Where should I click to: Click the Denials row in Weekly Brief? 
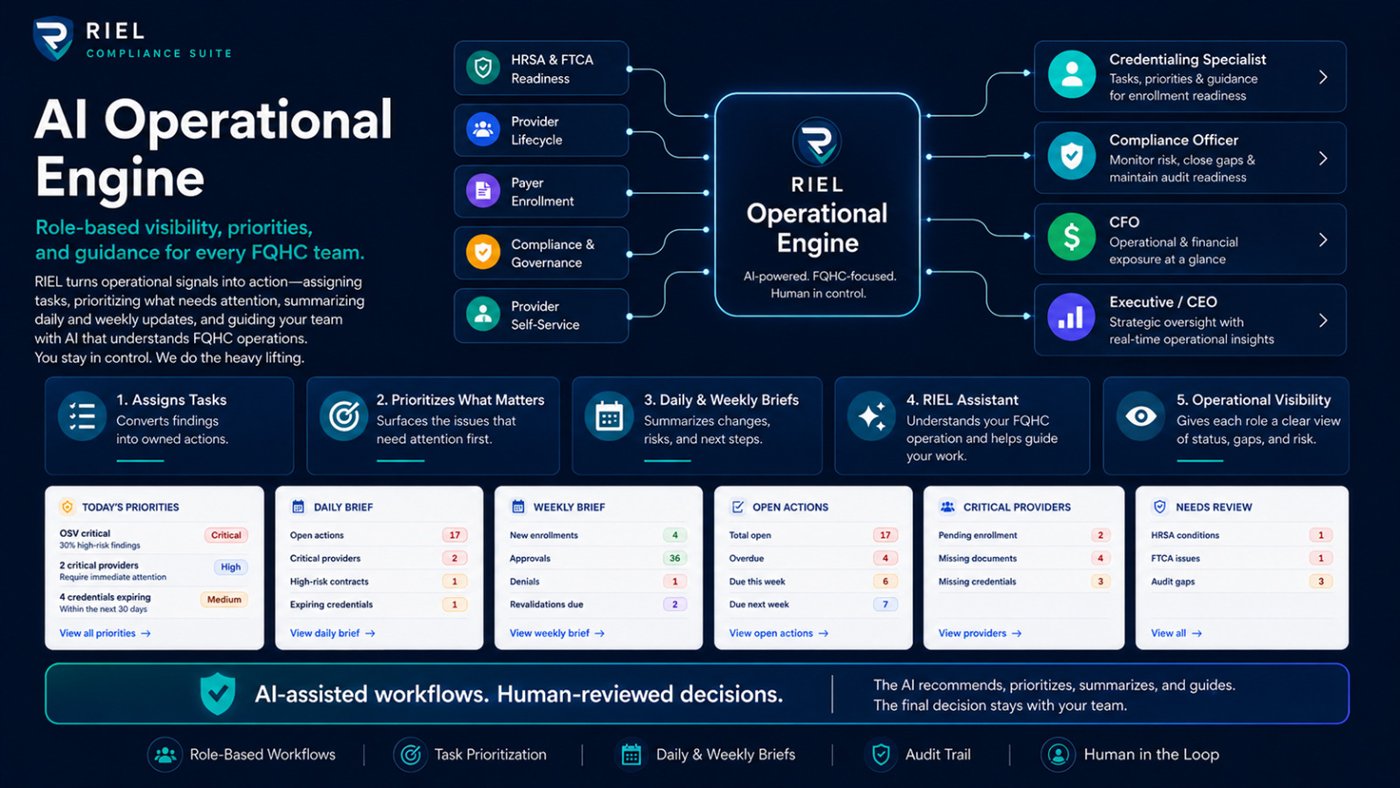click(599, 582)
